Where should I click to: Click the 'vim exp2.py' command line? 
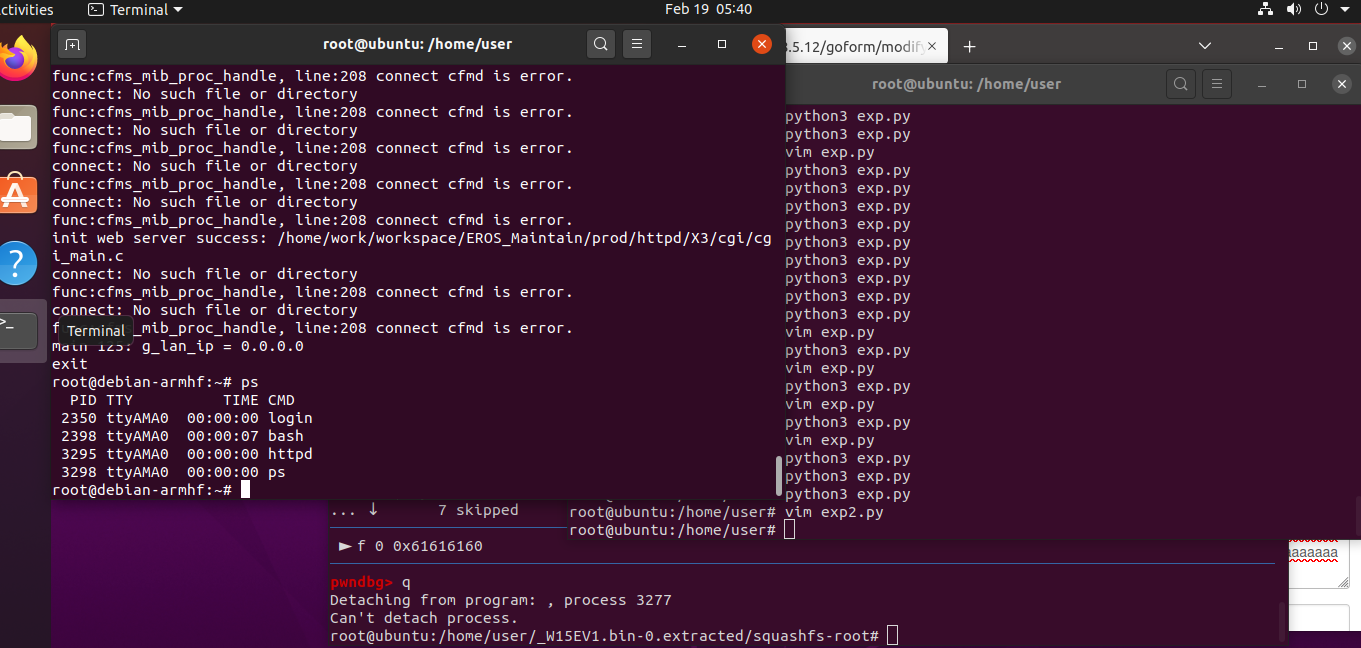coord(727,512)
